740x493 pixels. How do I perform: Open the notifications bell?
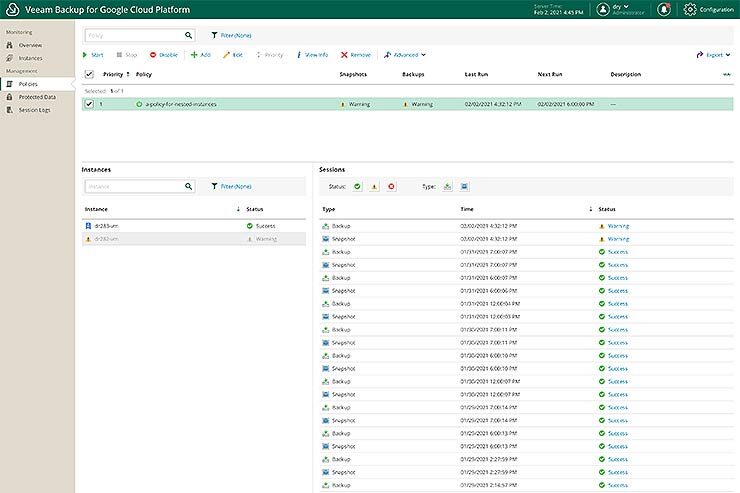(x=665, y=9)
